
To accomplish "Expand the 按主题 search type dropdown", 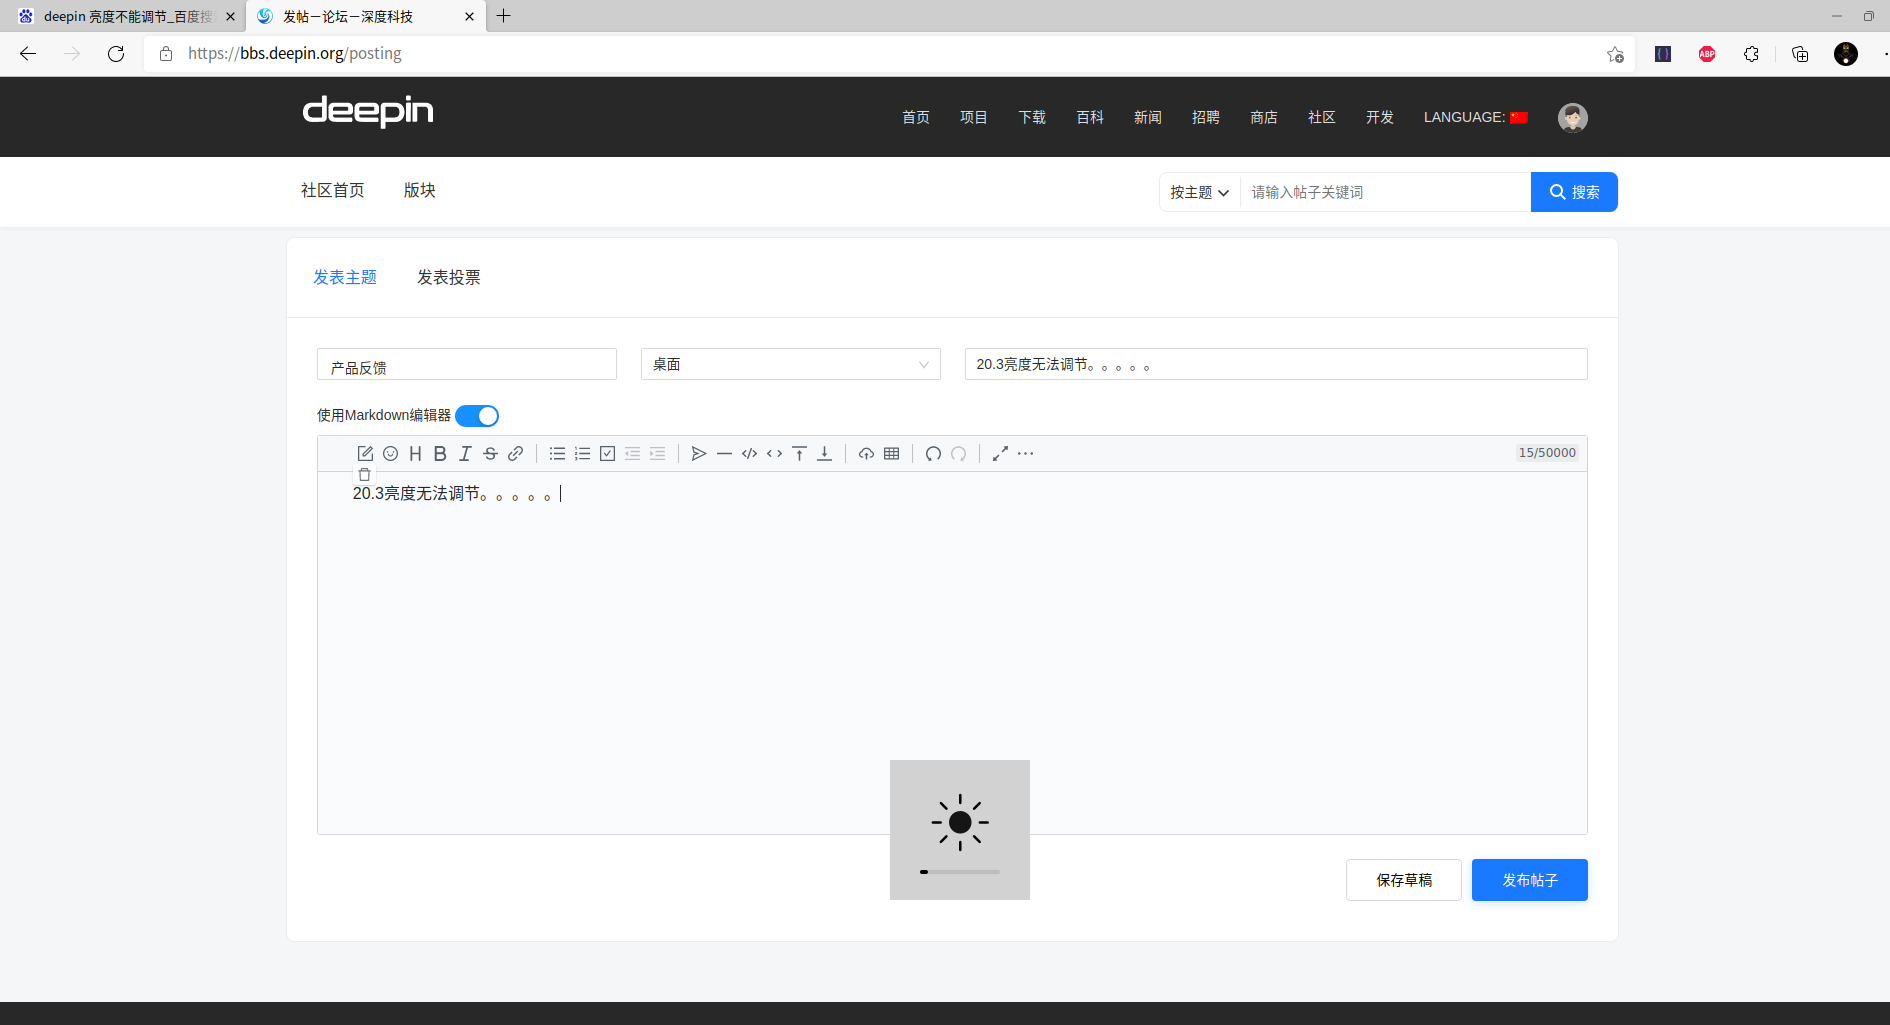I will pyautogui.click(x=1199, y=192).
